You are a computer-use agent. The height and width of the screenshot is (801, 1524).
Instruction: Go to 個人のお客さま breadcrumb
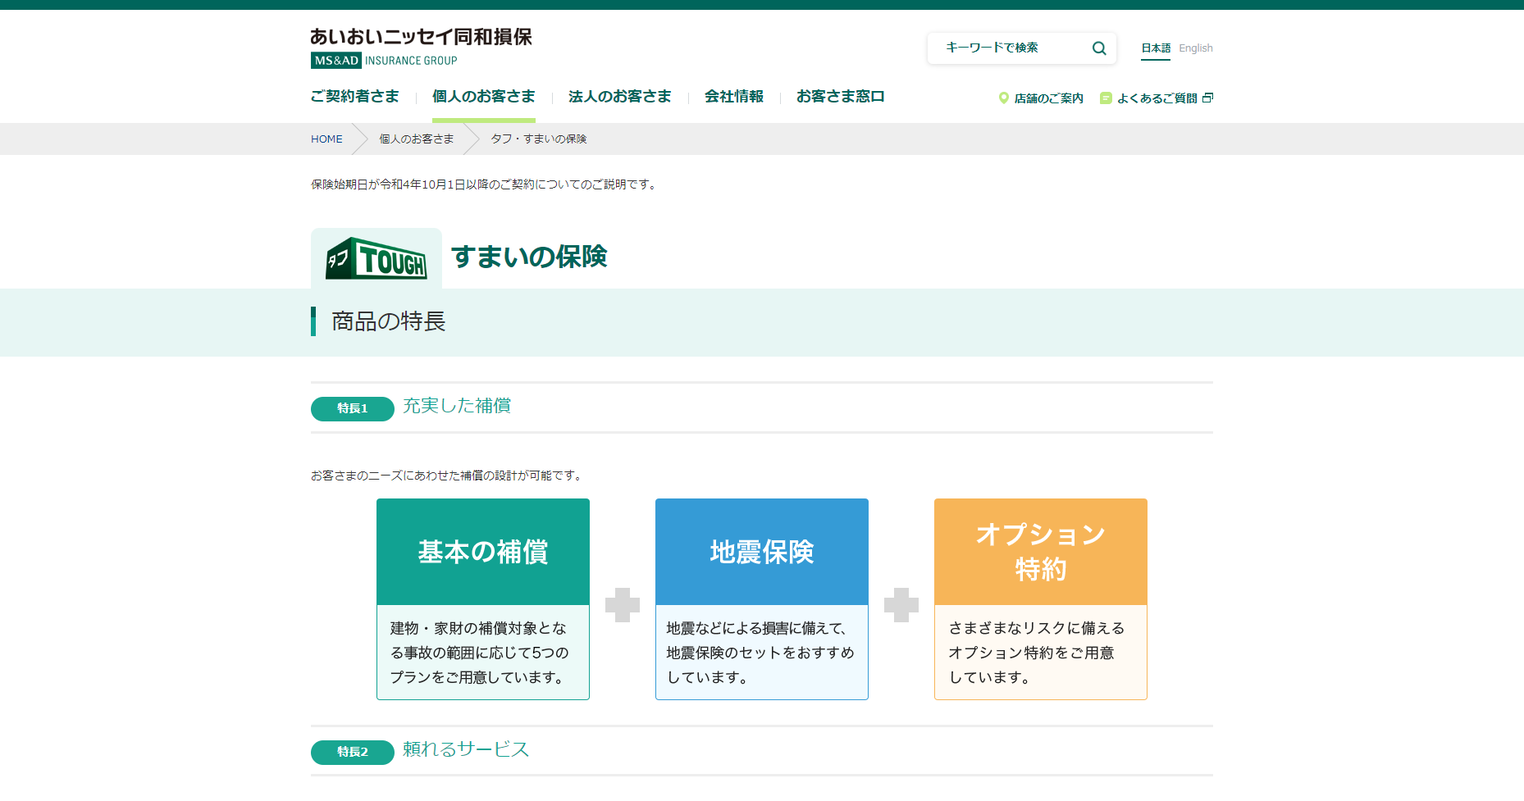(x=416, y=139)
